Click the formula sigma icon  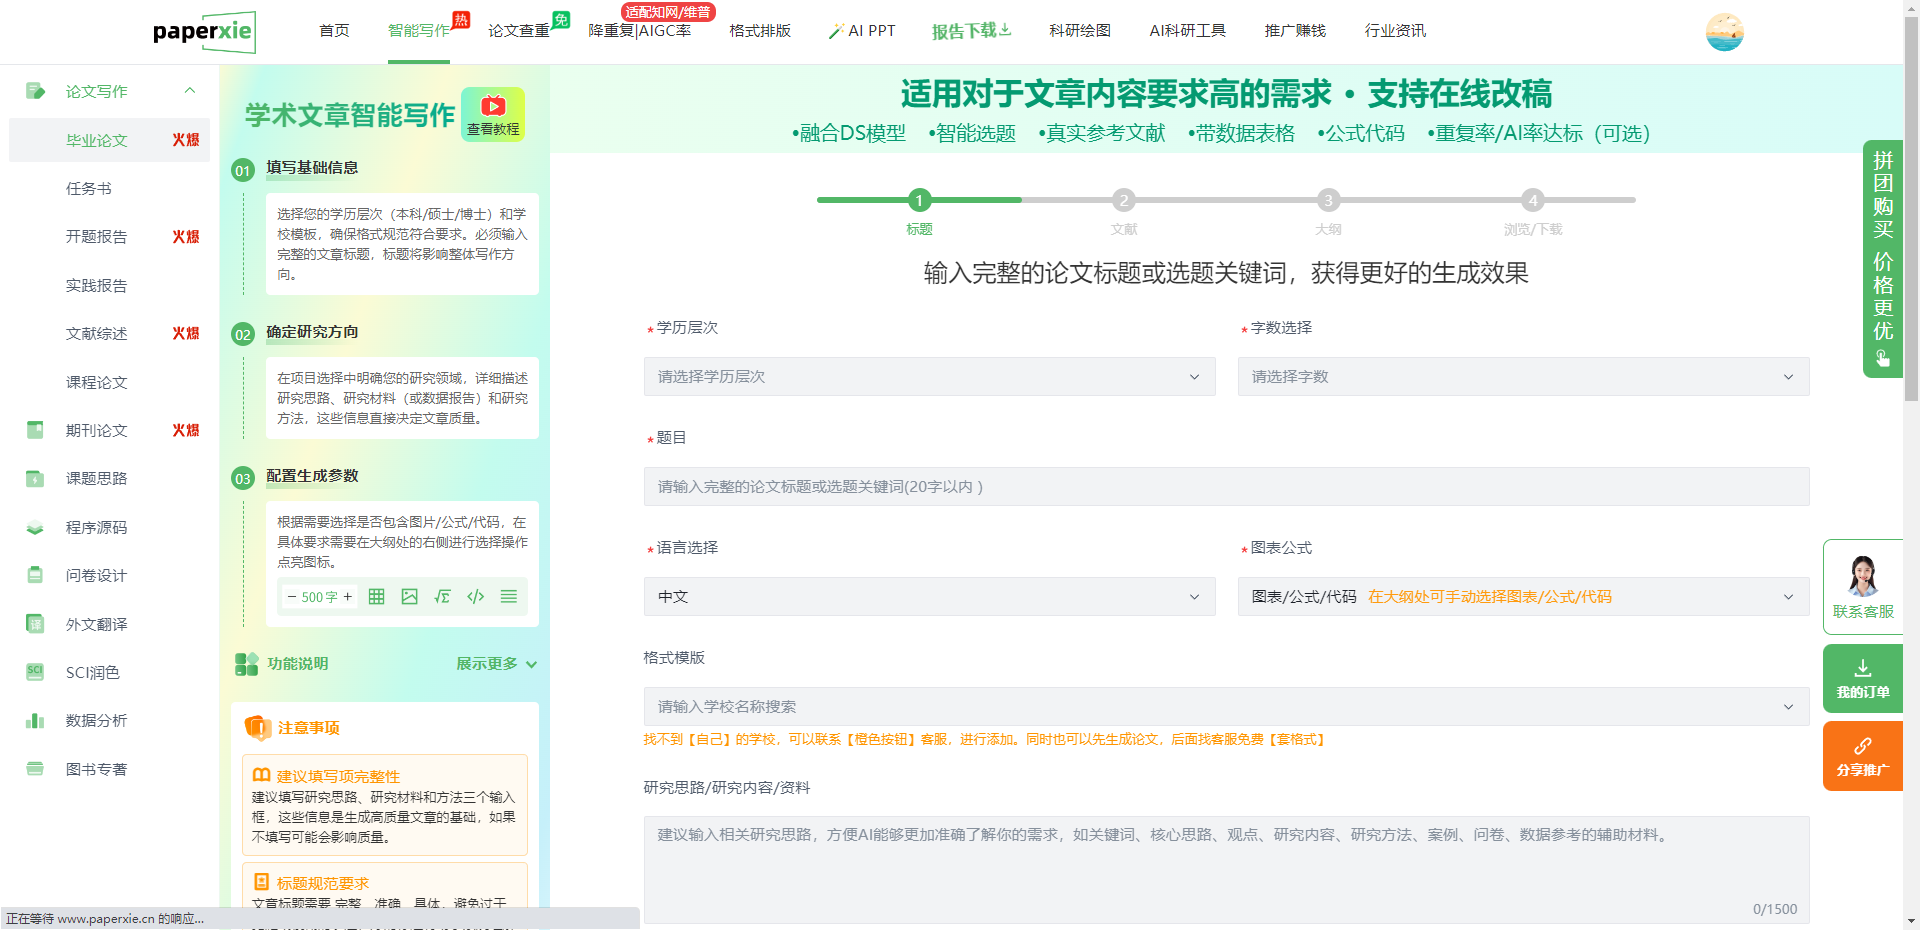pos(442,597)
